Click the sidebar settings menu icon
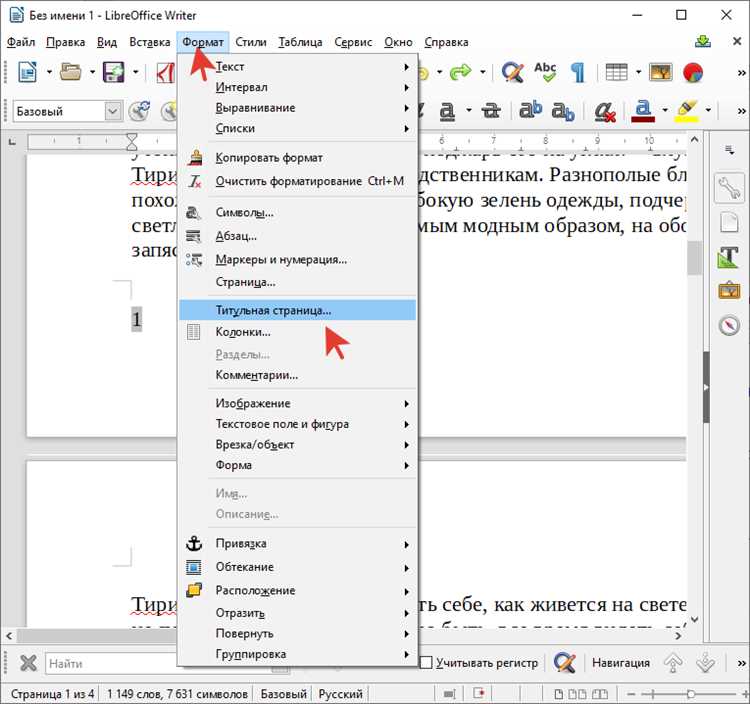The image size is (750, 704). click(729, 151)
